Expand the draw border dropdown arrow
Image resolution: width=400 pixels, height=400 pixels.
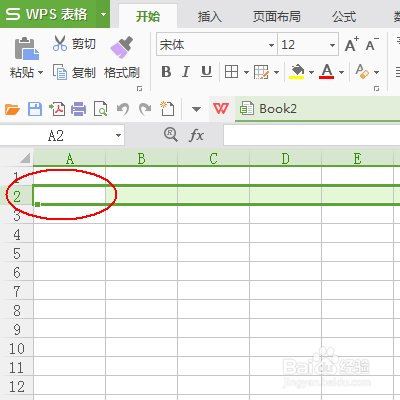pyautogui.click(x=276, y=72)
